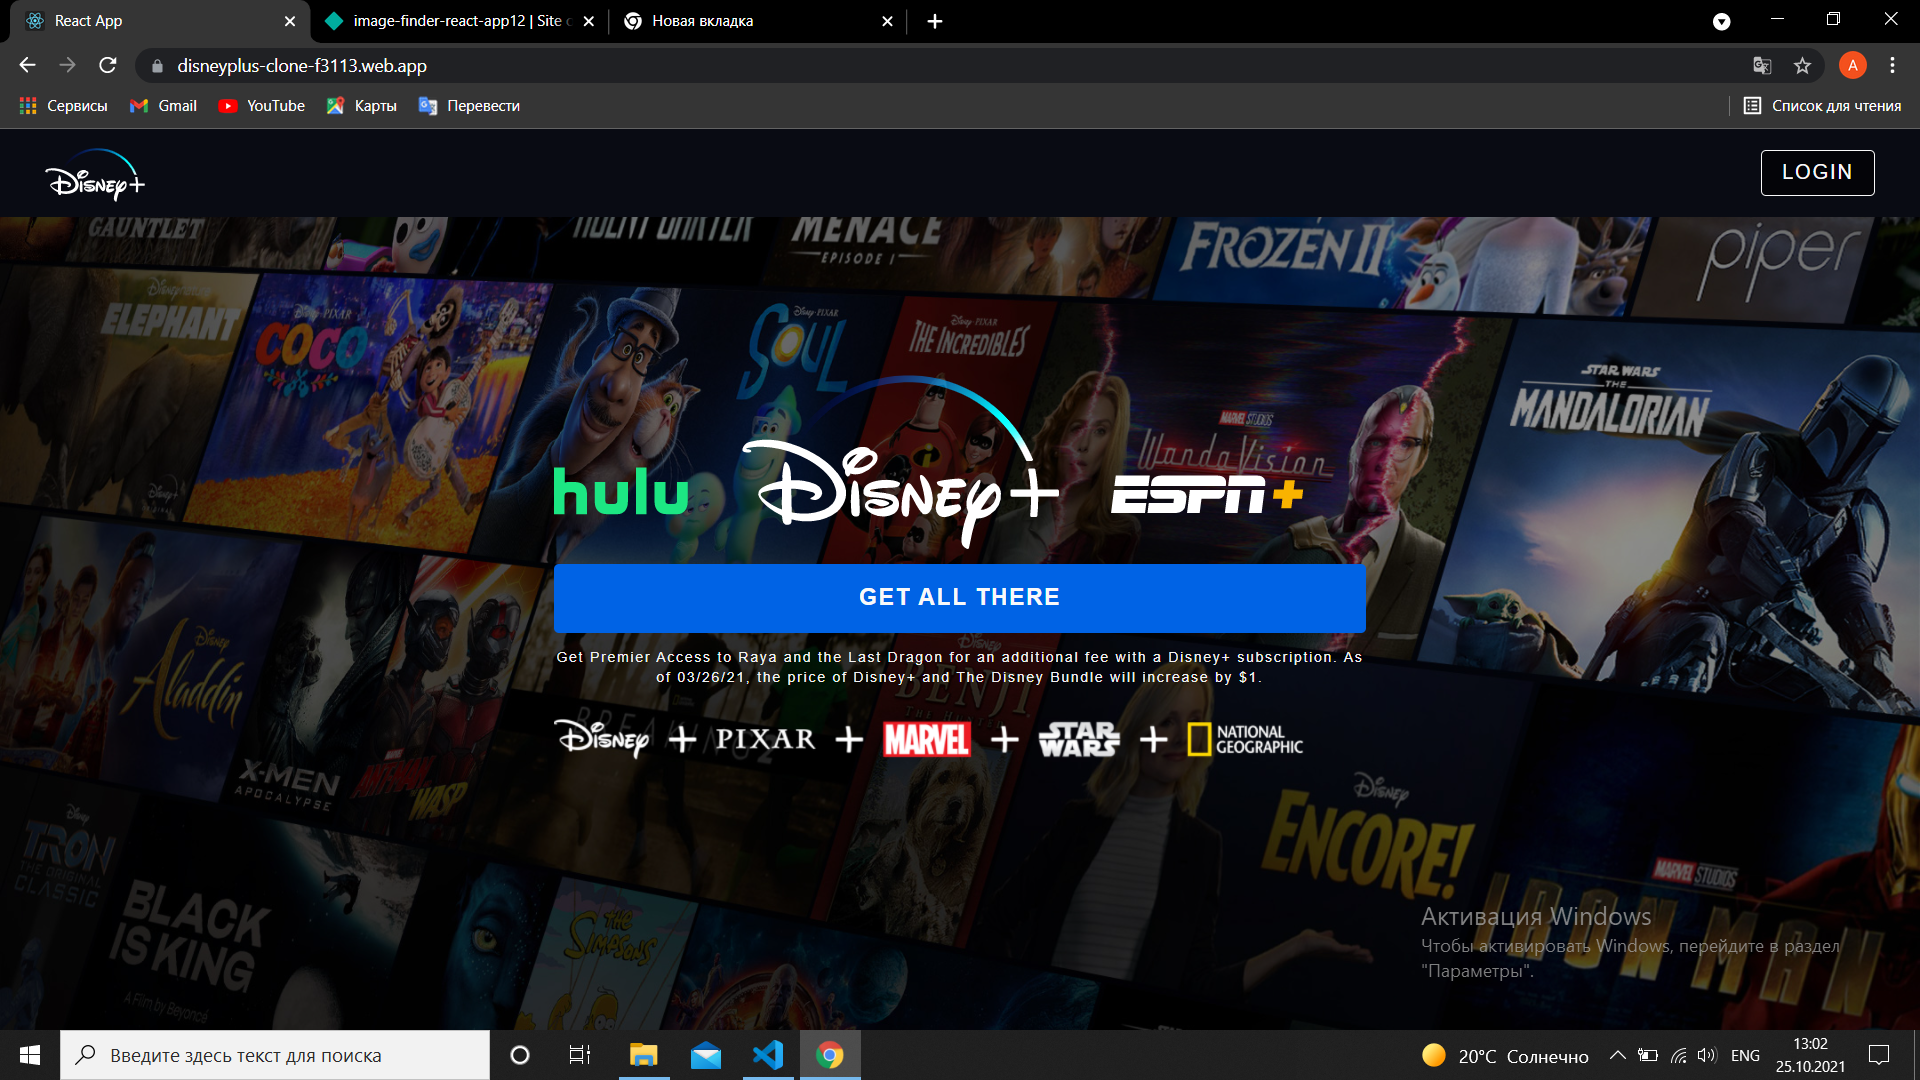The image size is (1920, 1080).
Task: Switch to image-finder-react-app12 tab
Action: [x=458, y=21]
